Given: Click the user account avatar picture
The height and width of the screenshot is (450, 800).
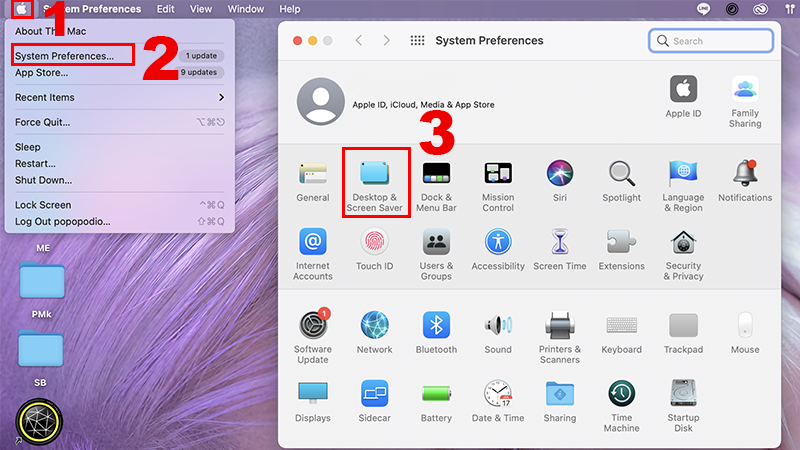Looking at the screenshot, I should 320,102.
